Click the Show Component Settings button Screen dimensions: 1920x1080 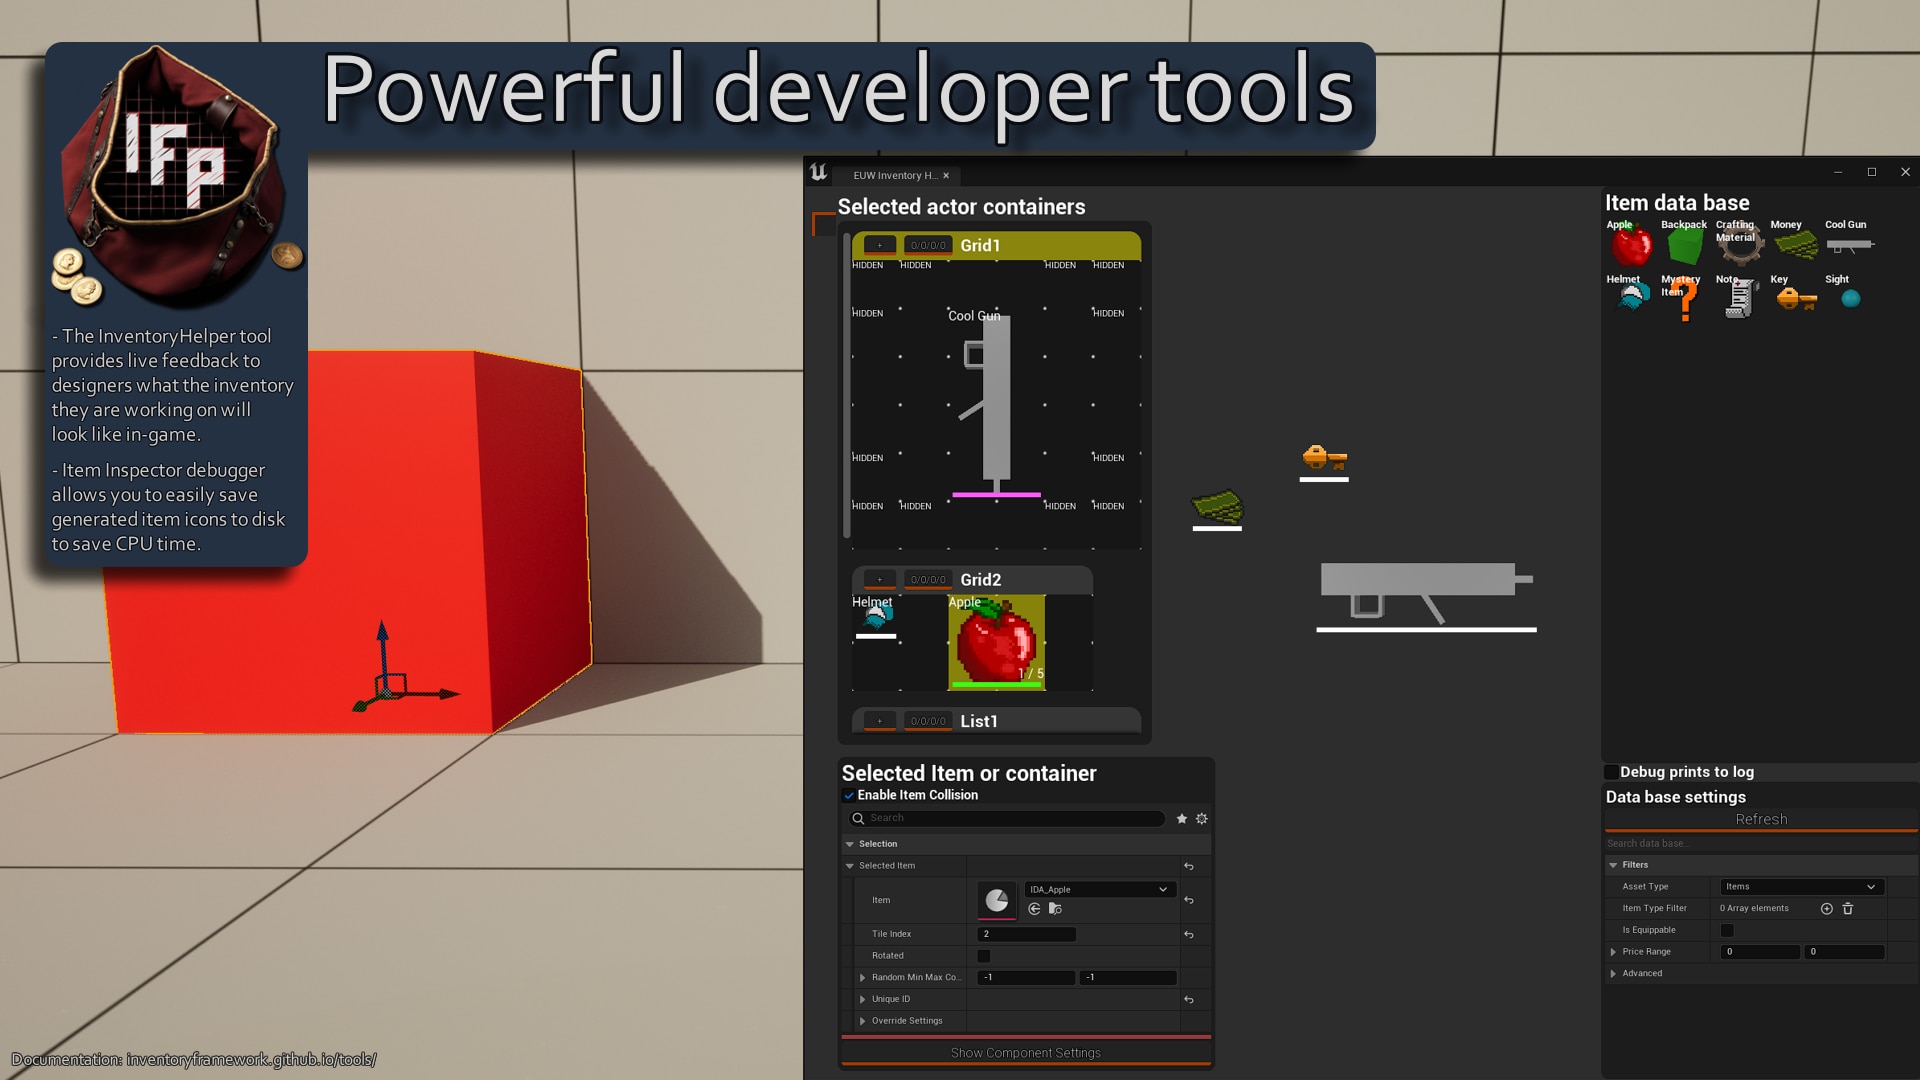1025,1052
